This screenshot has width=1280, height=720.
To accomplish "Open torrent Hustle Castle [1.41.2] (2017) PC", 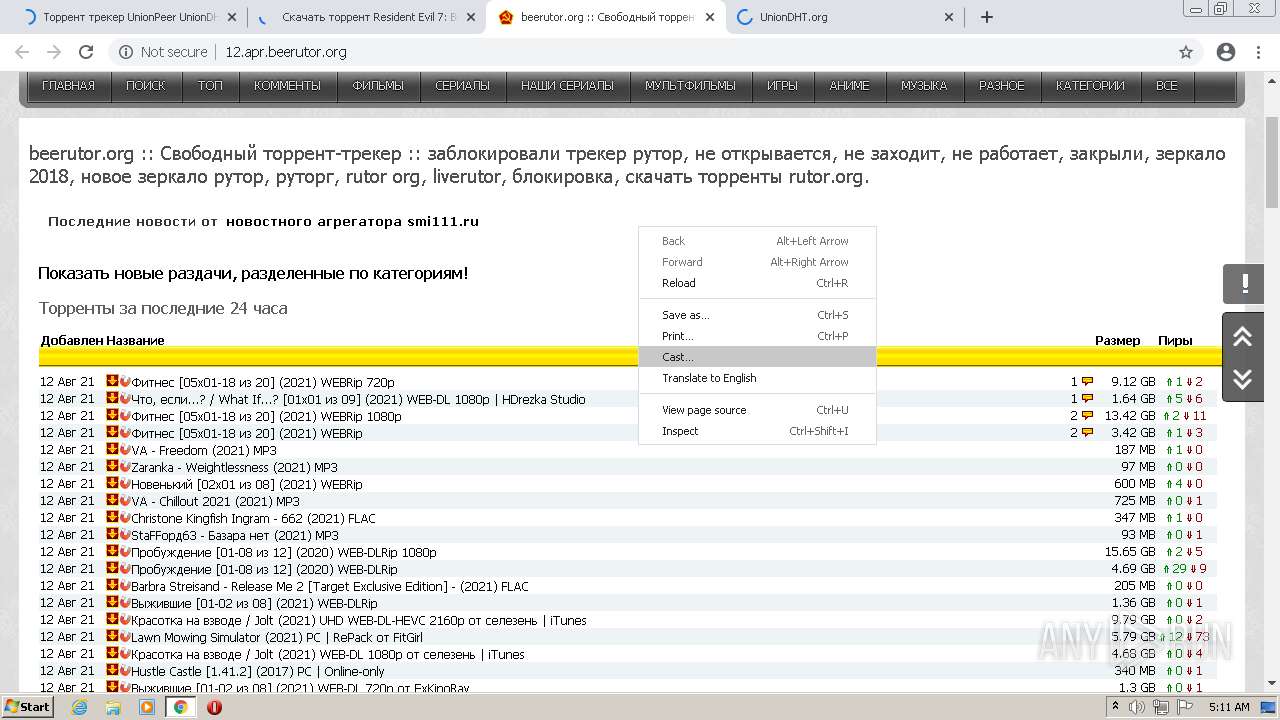I will (x=258, y=671).
